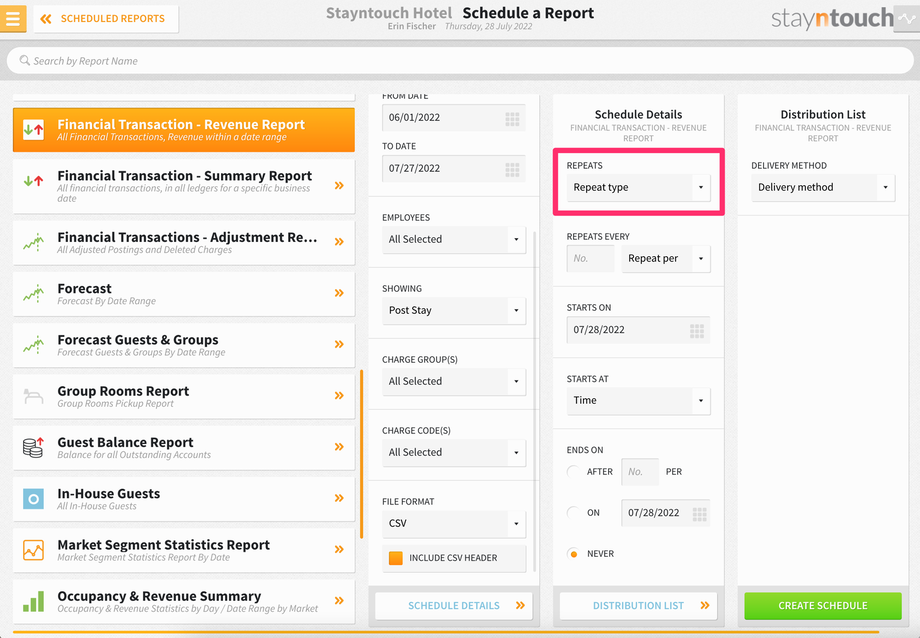Open the Repeats type dropdown
920x638 pixels.
pyautogui.click(x=638, y=187)
